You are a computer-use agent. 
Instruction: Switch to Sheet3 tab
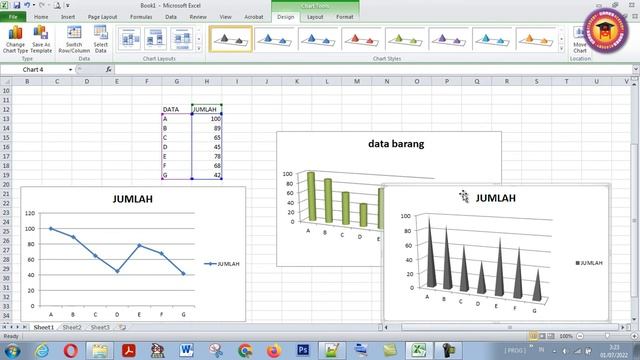point(100,327)
